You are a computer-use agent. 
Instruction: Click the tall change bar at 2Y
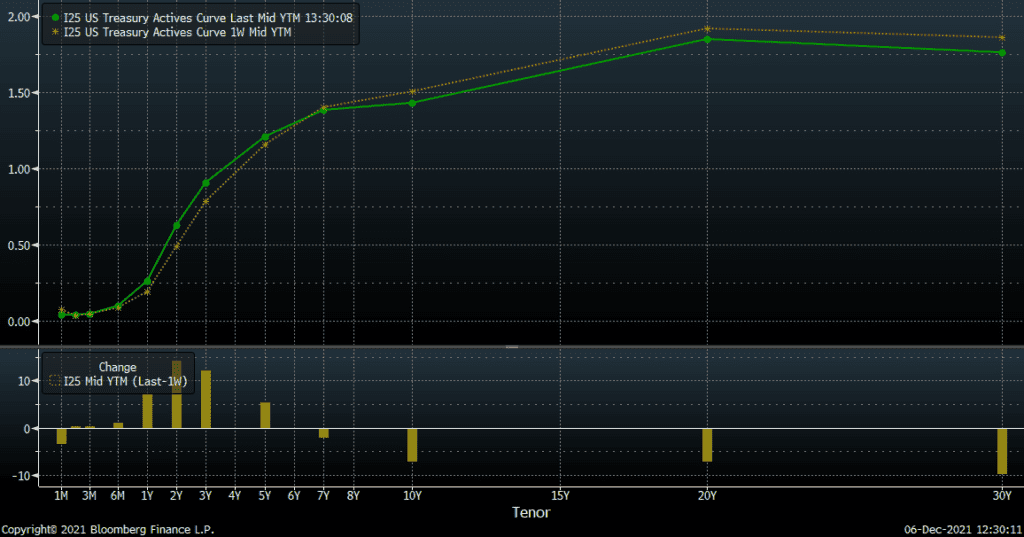176,395
